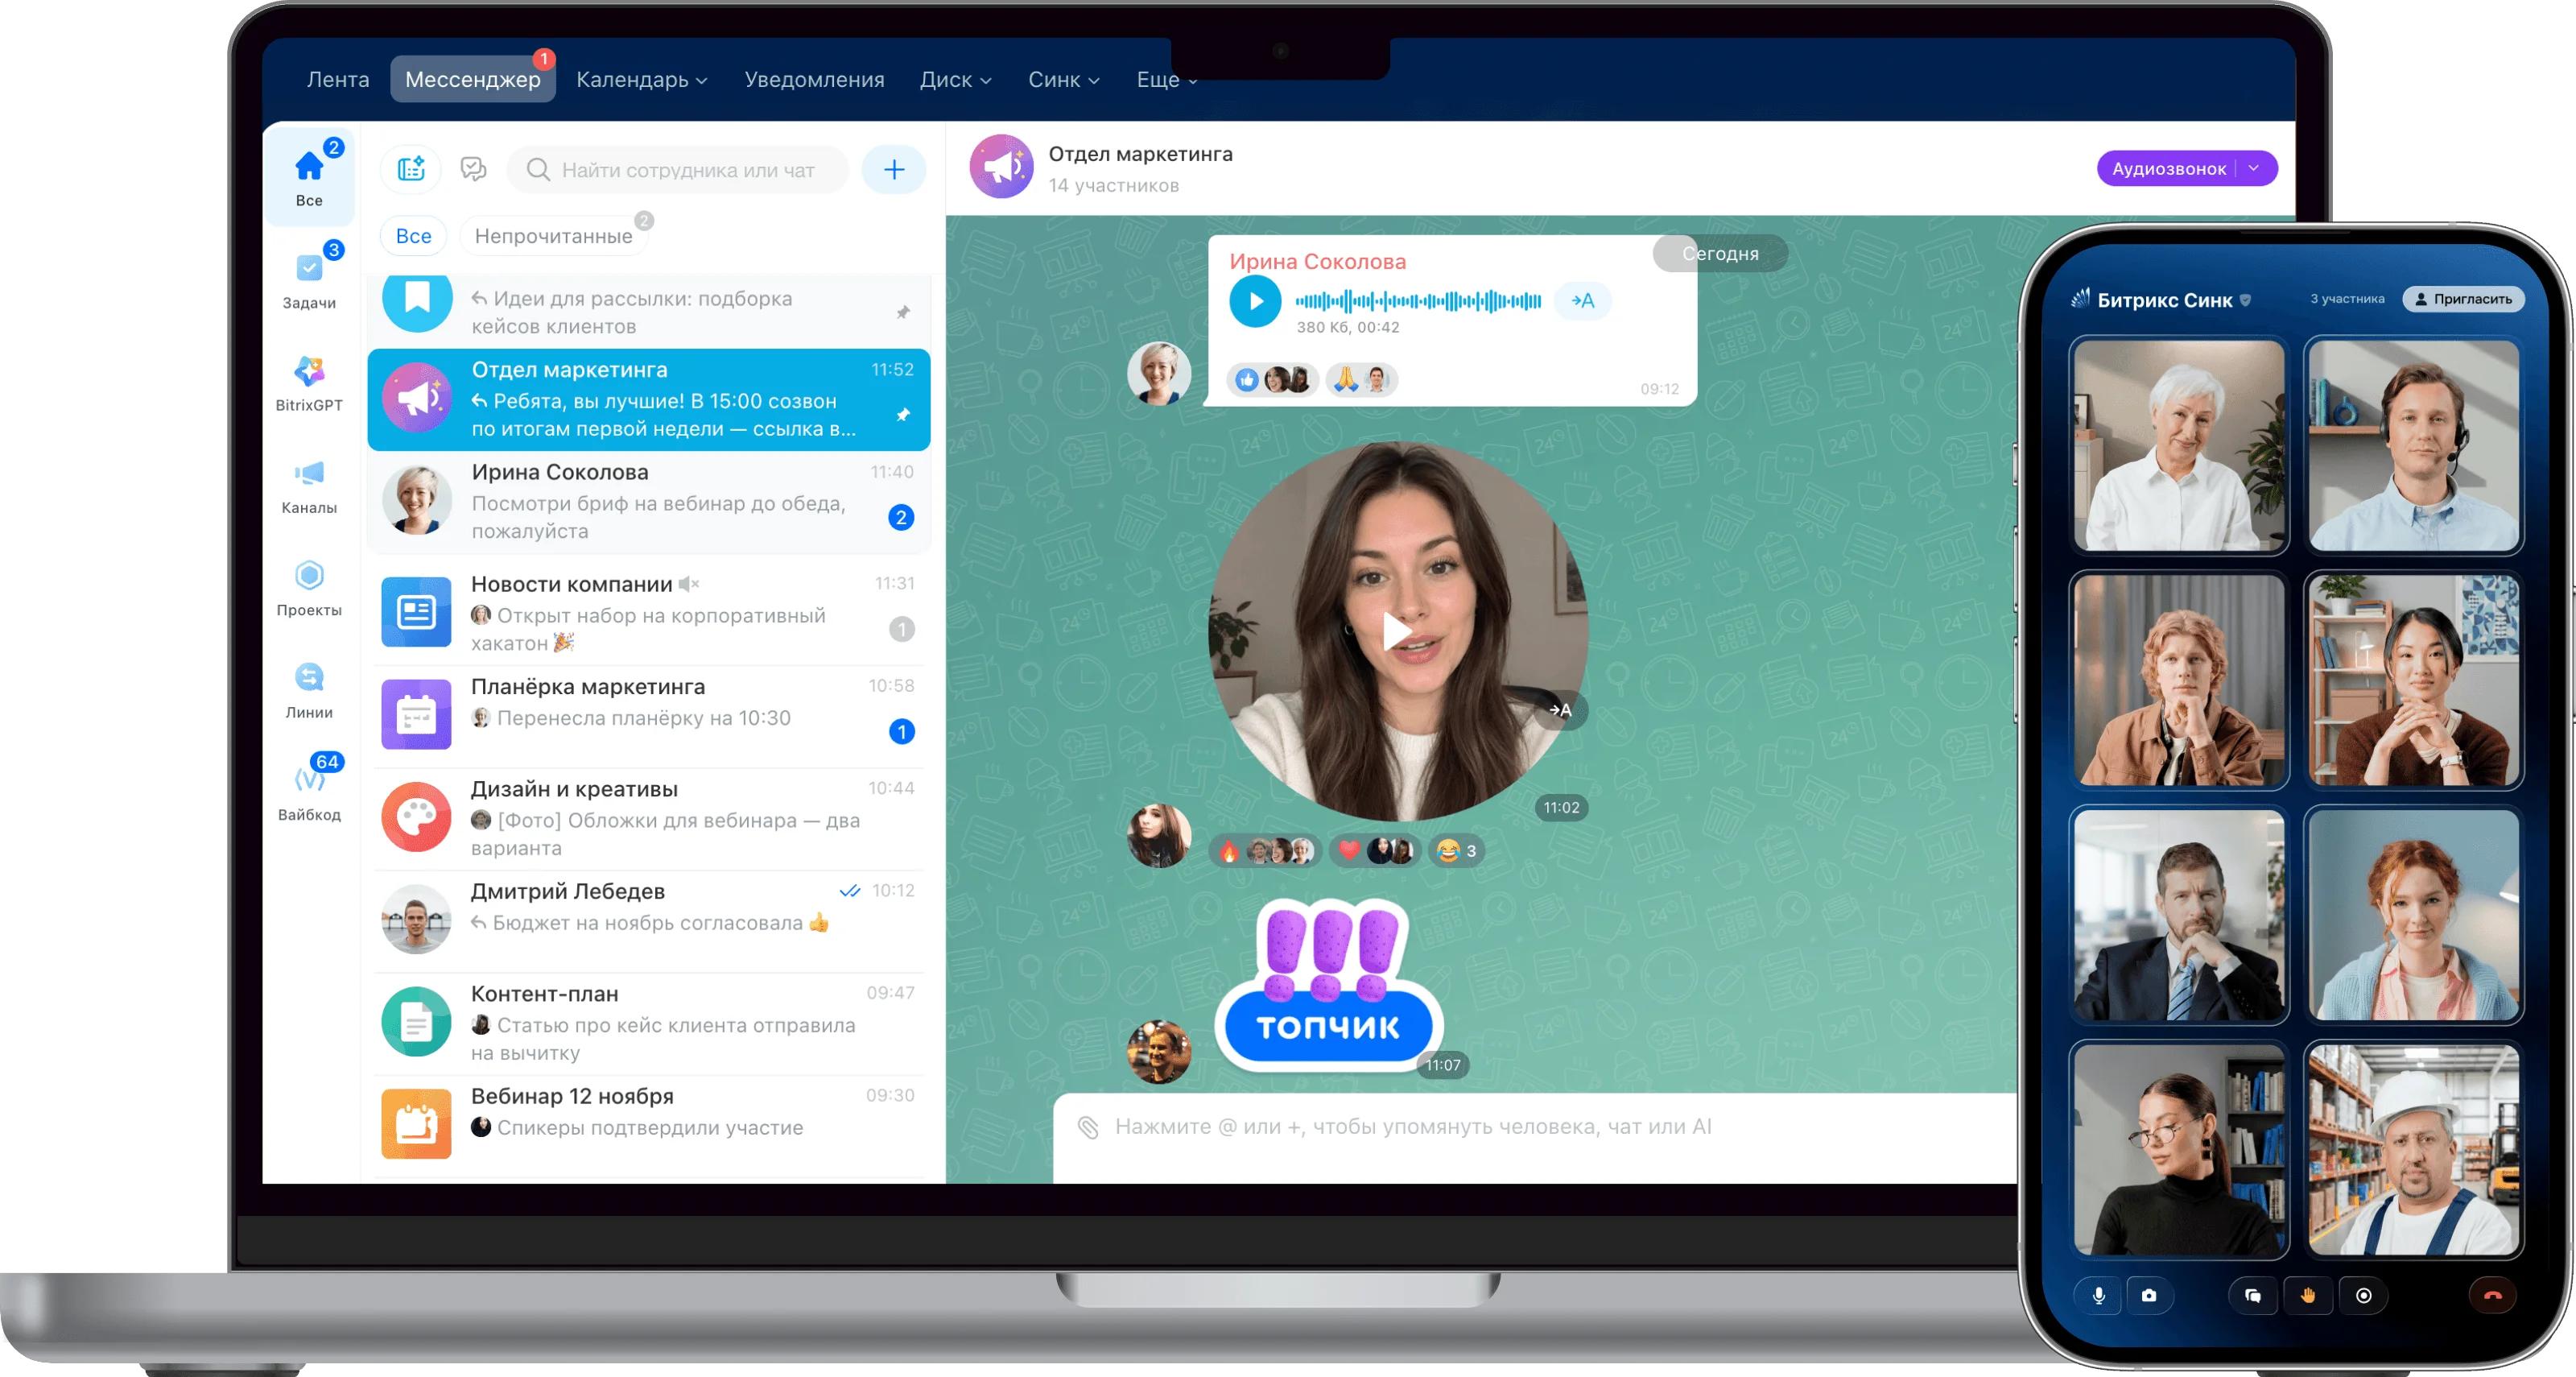This screenshot has width=2576, height=1377.
Task: Click transcribe icon on the video message
Action: (1560, 710)
